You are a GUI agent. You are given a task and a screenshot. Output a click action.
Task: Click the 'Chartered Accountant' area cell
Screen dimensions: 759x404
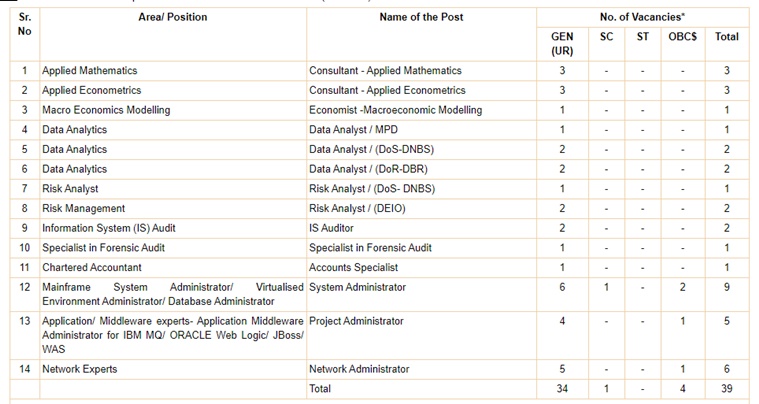pos(92,268)
